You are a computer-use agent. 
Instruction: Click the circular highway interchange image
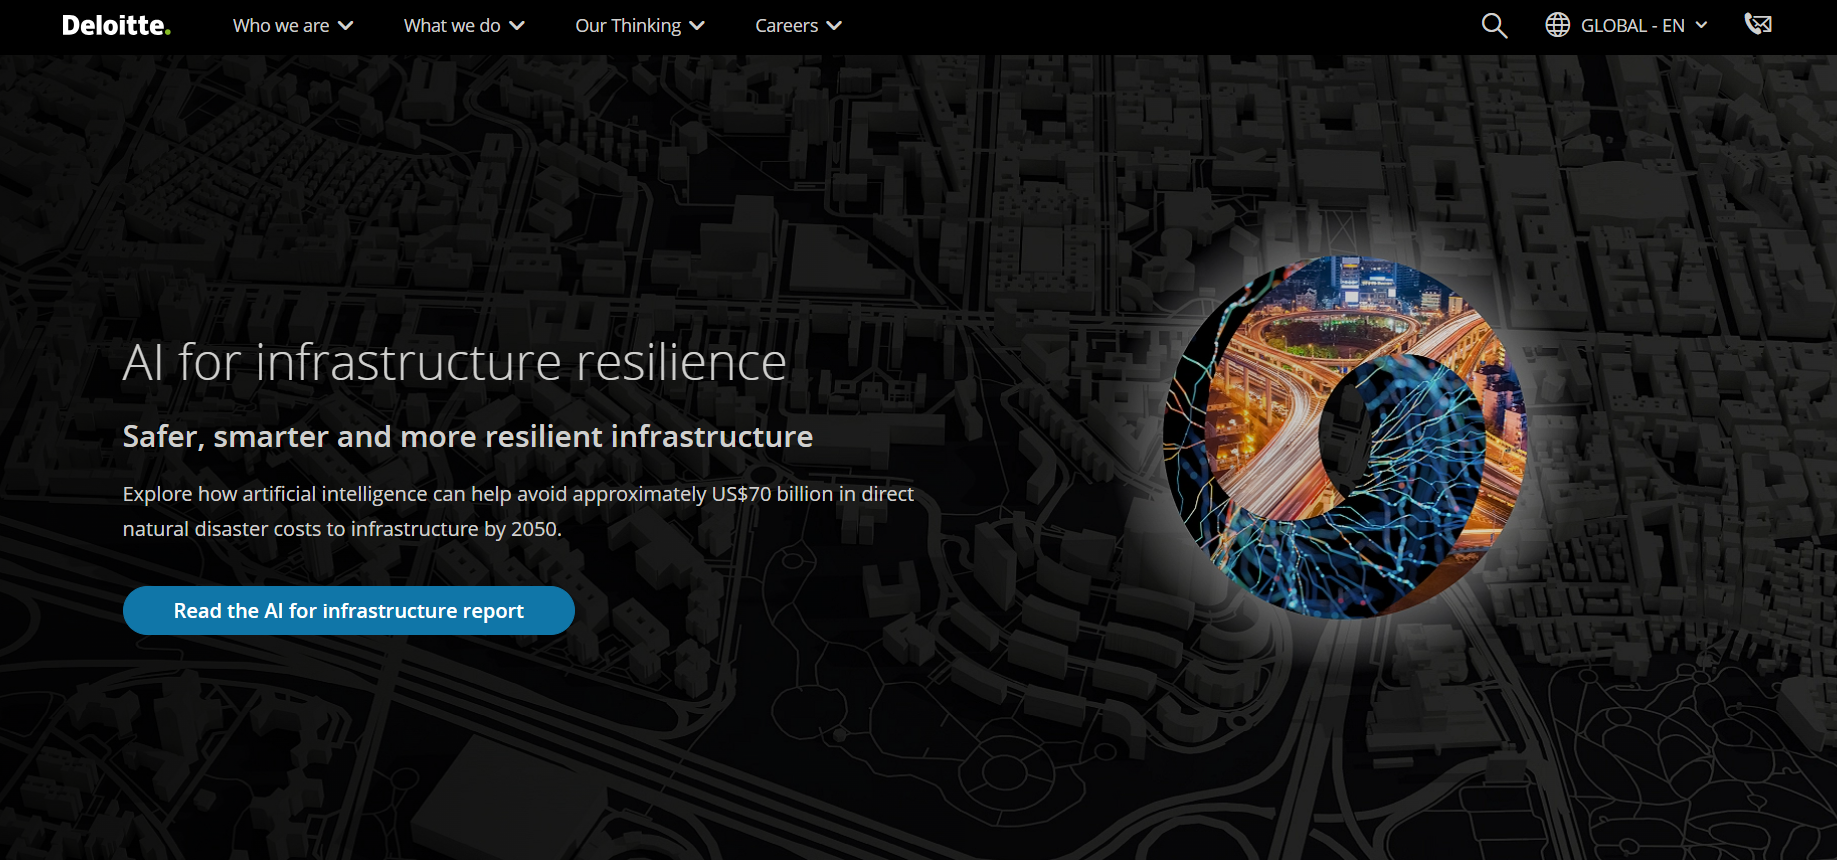1345,437
